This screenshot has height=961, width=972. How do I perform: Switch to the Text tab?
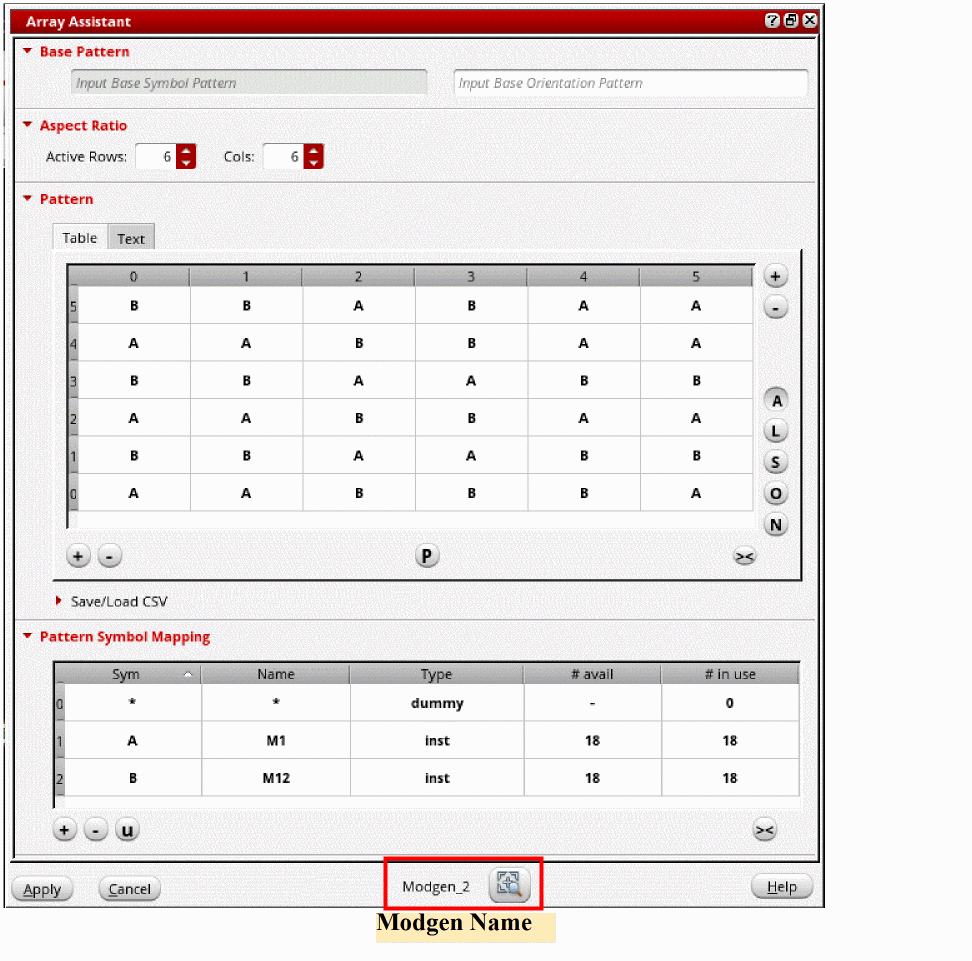pyautogui.click(x=131, y=238)
